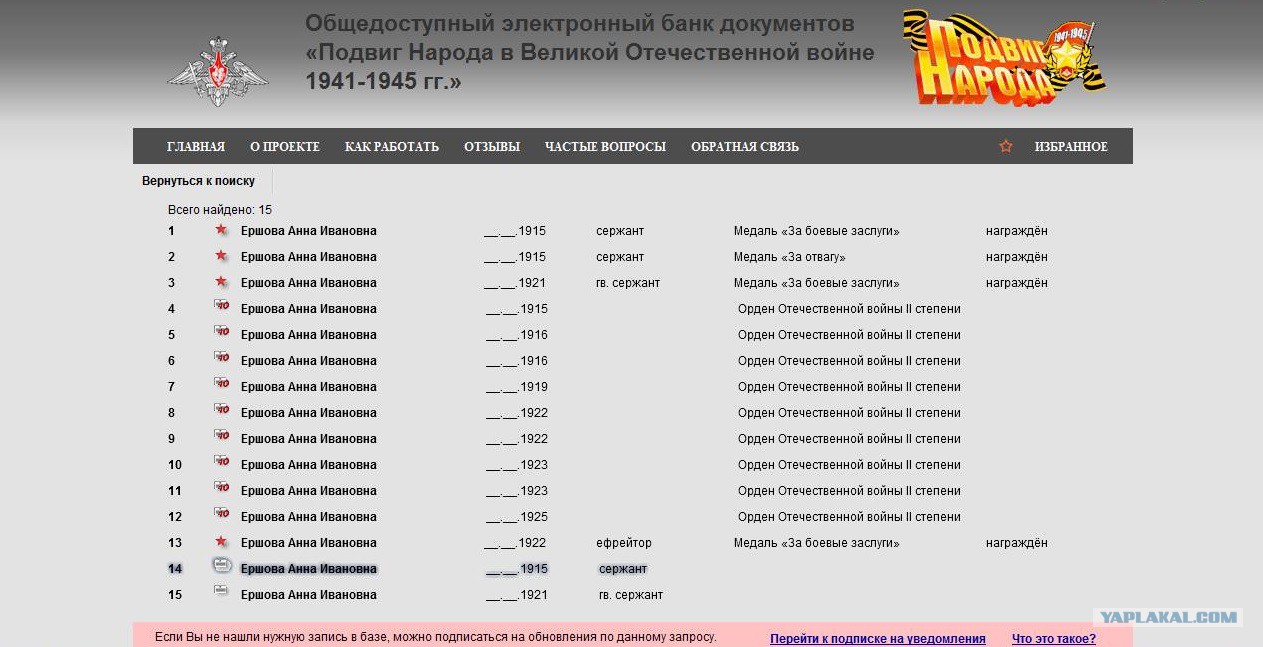
Task: Open the ГЛАВНАЯ menu item
Action: click(196, 147)
